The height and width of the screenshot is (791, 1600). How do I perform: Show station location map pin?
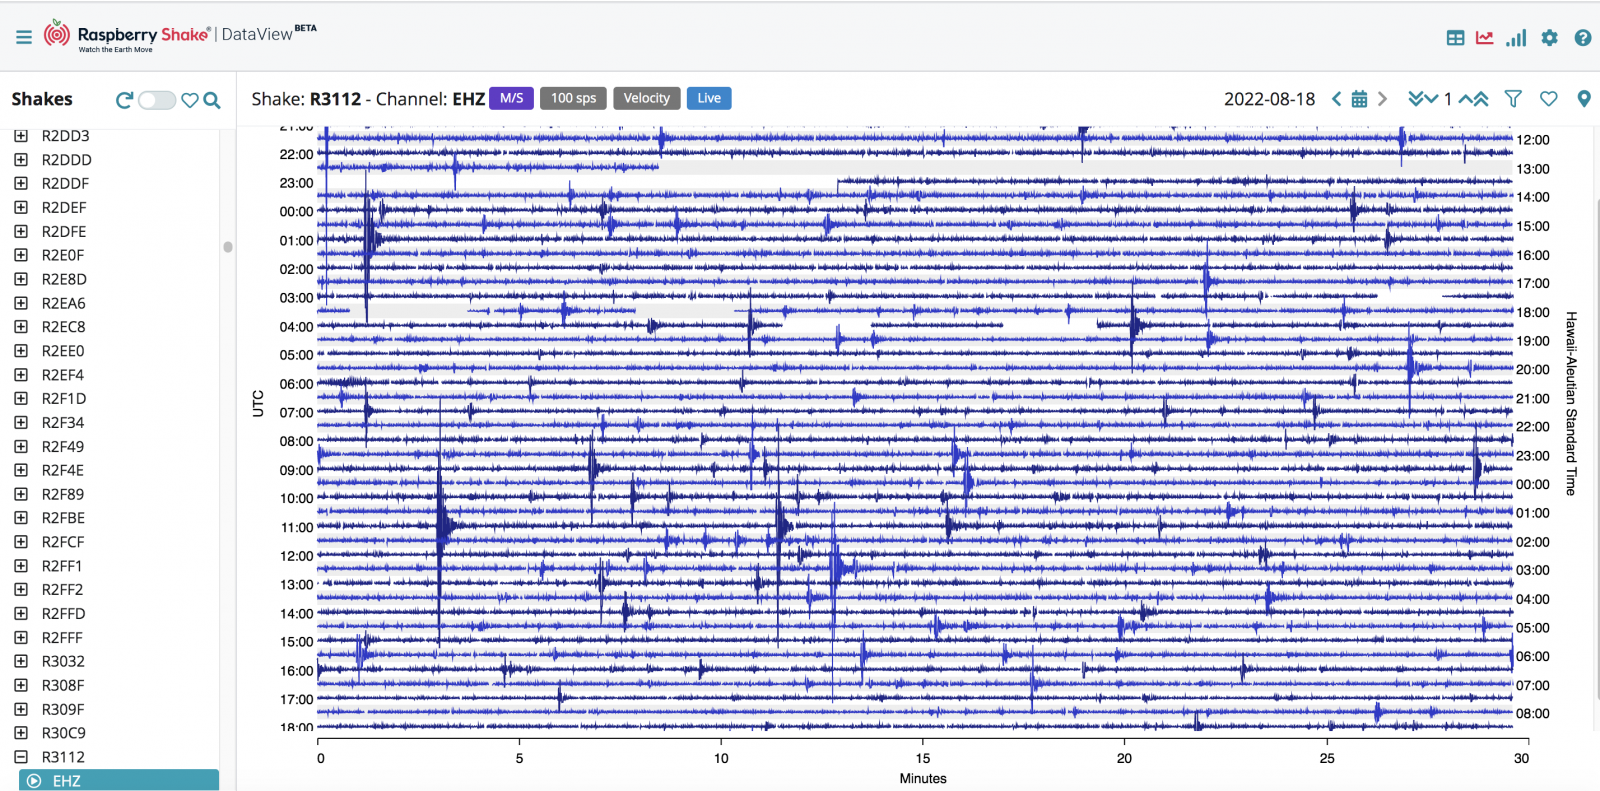point(1584,99)
